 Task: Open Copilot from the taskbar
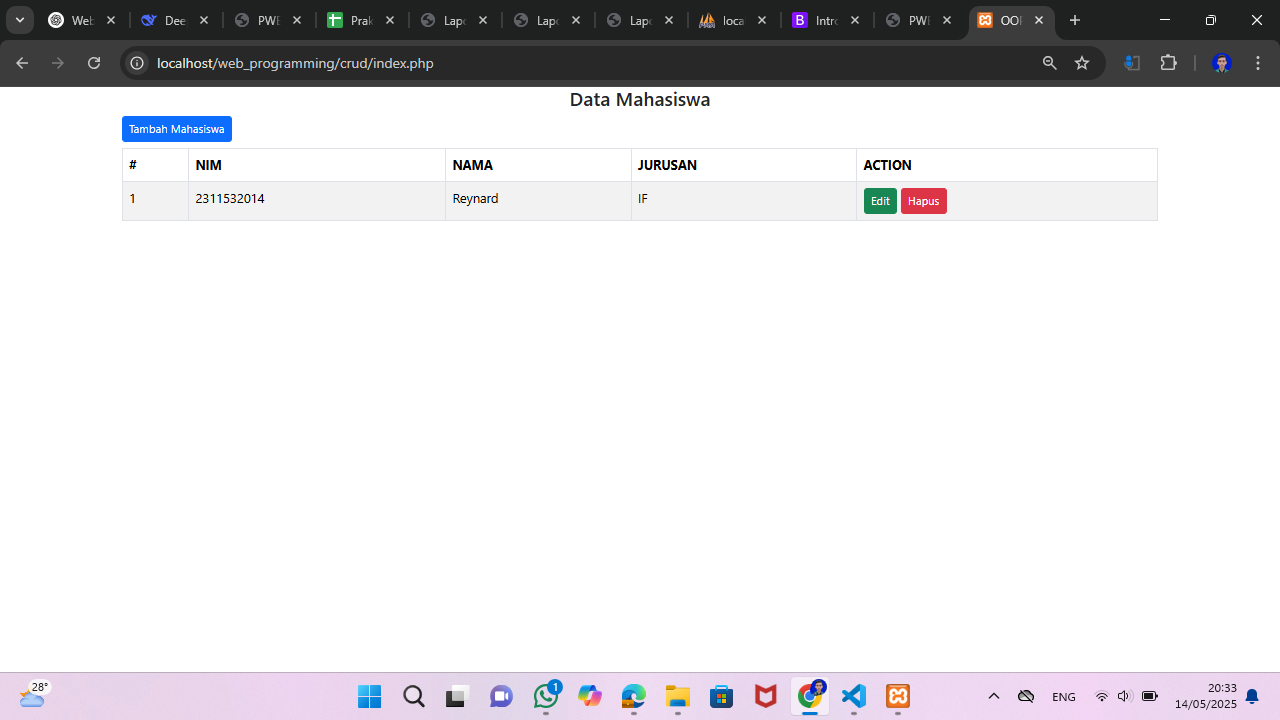(x=590, y=696)
